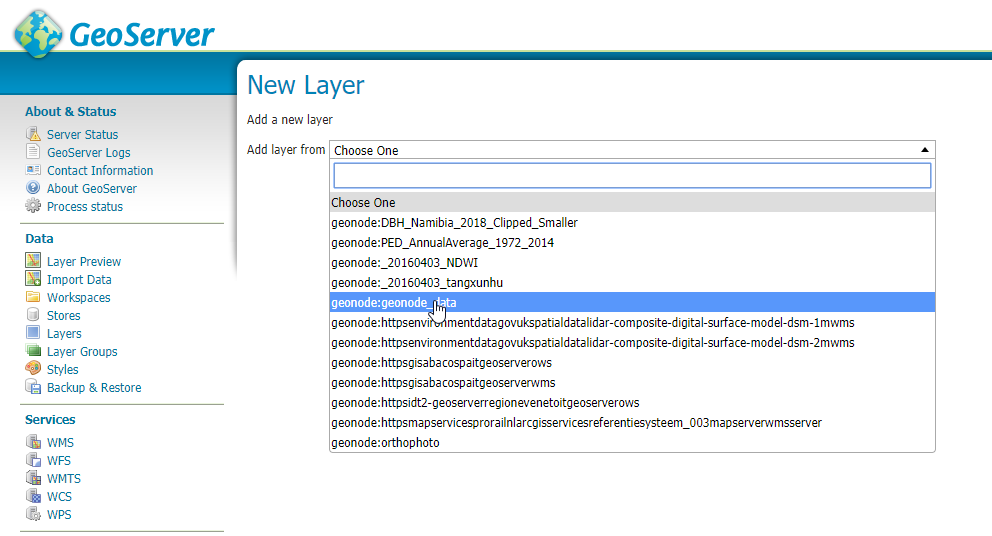Click the GeoServer Logs document icon
Screen dimensions: 992x536
click(33, 152)
